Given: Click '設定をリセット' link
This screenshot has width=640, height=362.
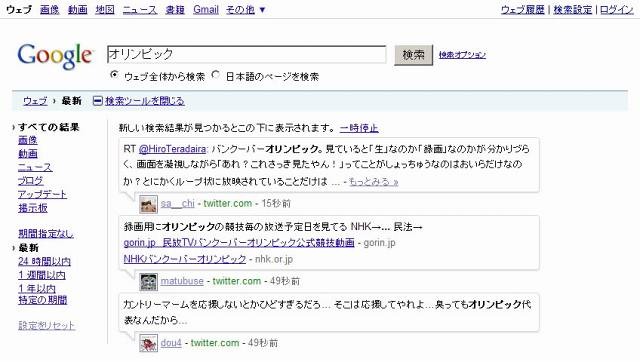Looking at the screenshot, I should pyautogui.click(x=47, y=326).
